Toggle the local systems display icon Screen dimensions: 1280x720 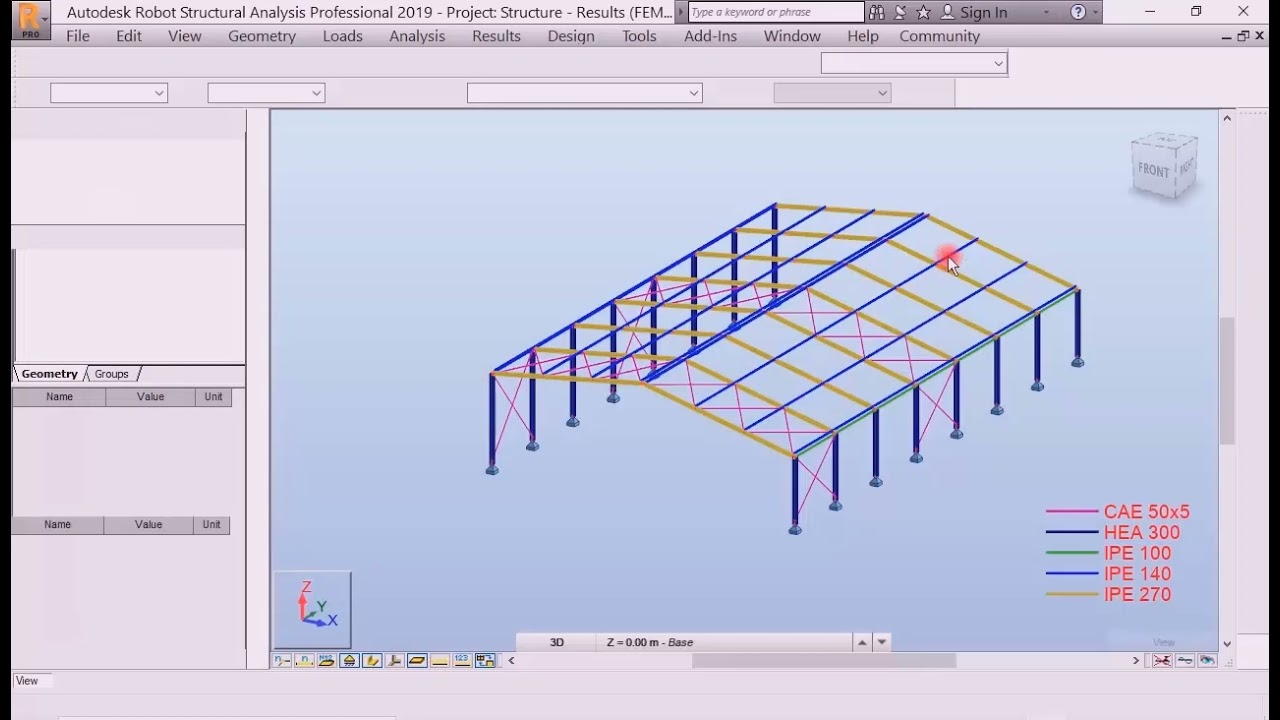pyautogui.click(x=395, y=660)
